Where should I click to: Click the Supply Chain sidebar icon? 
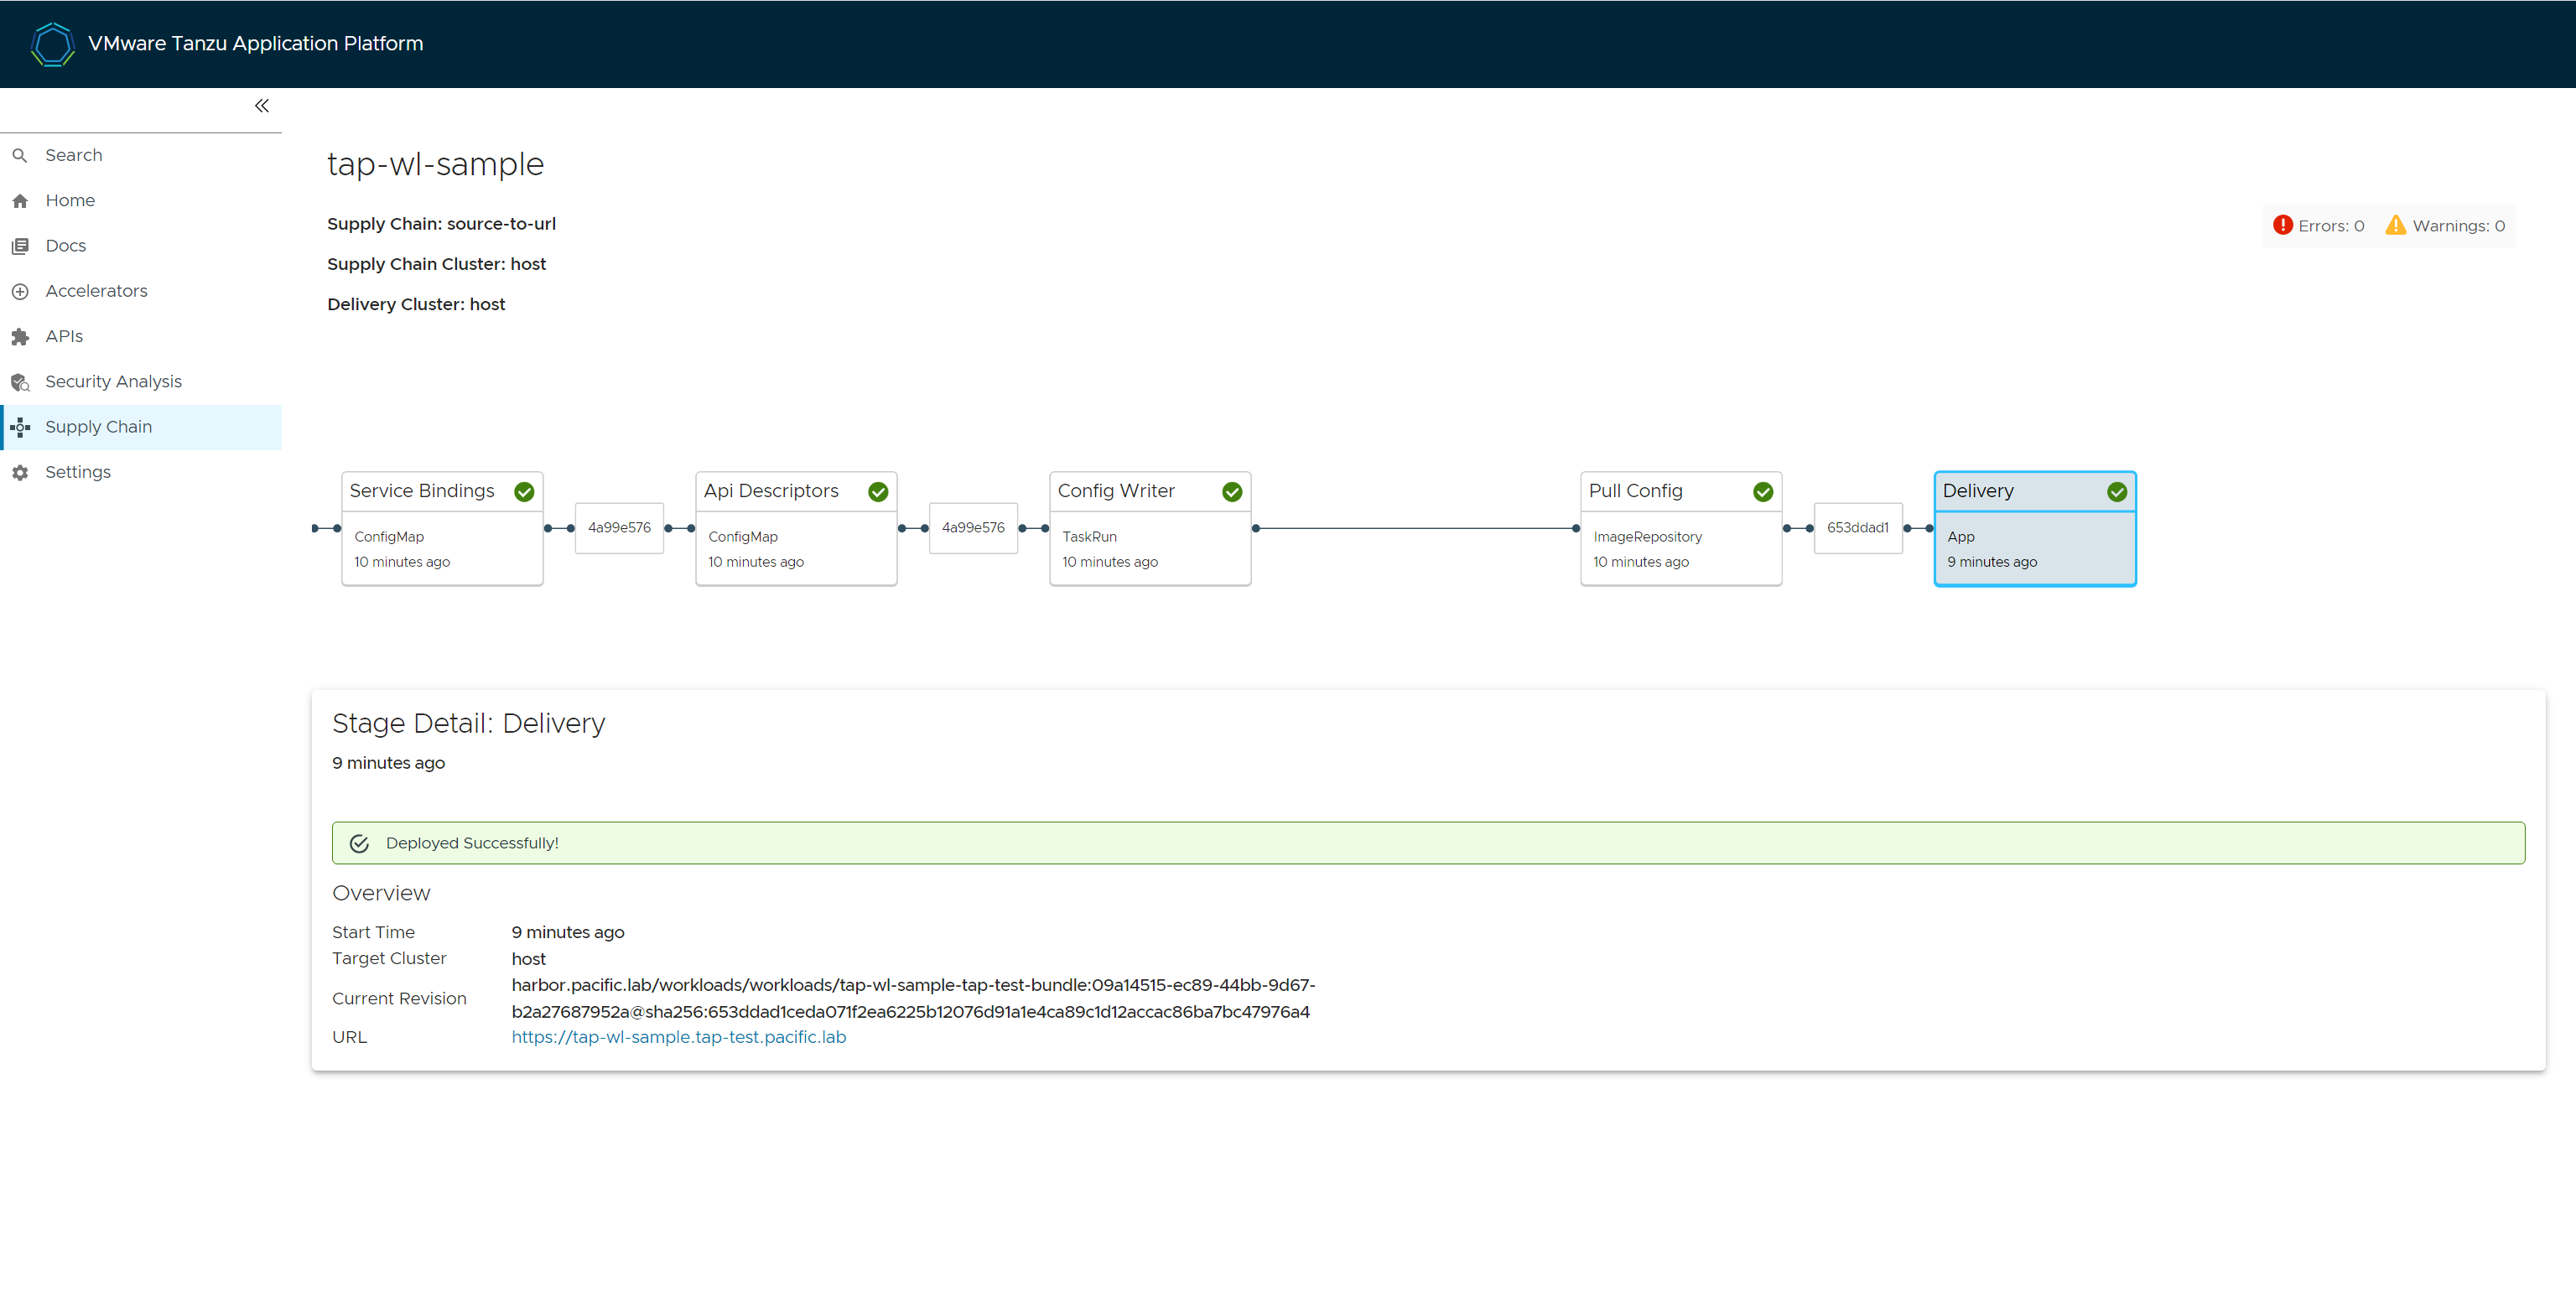coord(20,427)
